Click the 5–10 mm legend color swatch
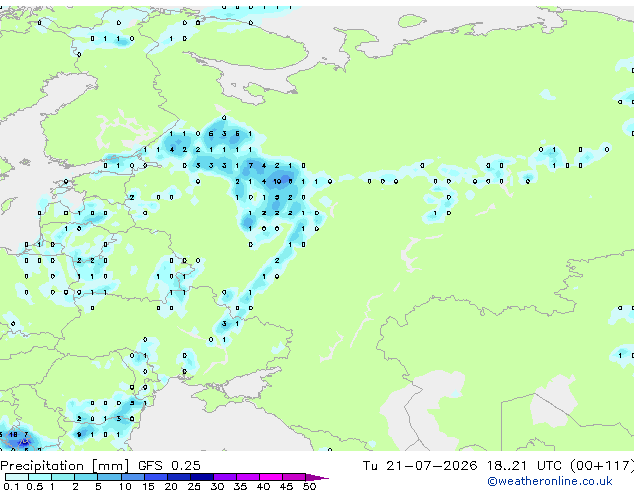The height and width of the screenshot is (490, 634). pos(110,477)
